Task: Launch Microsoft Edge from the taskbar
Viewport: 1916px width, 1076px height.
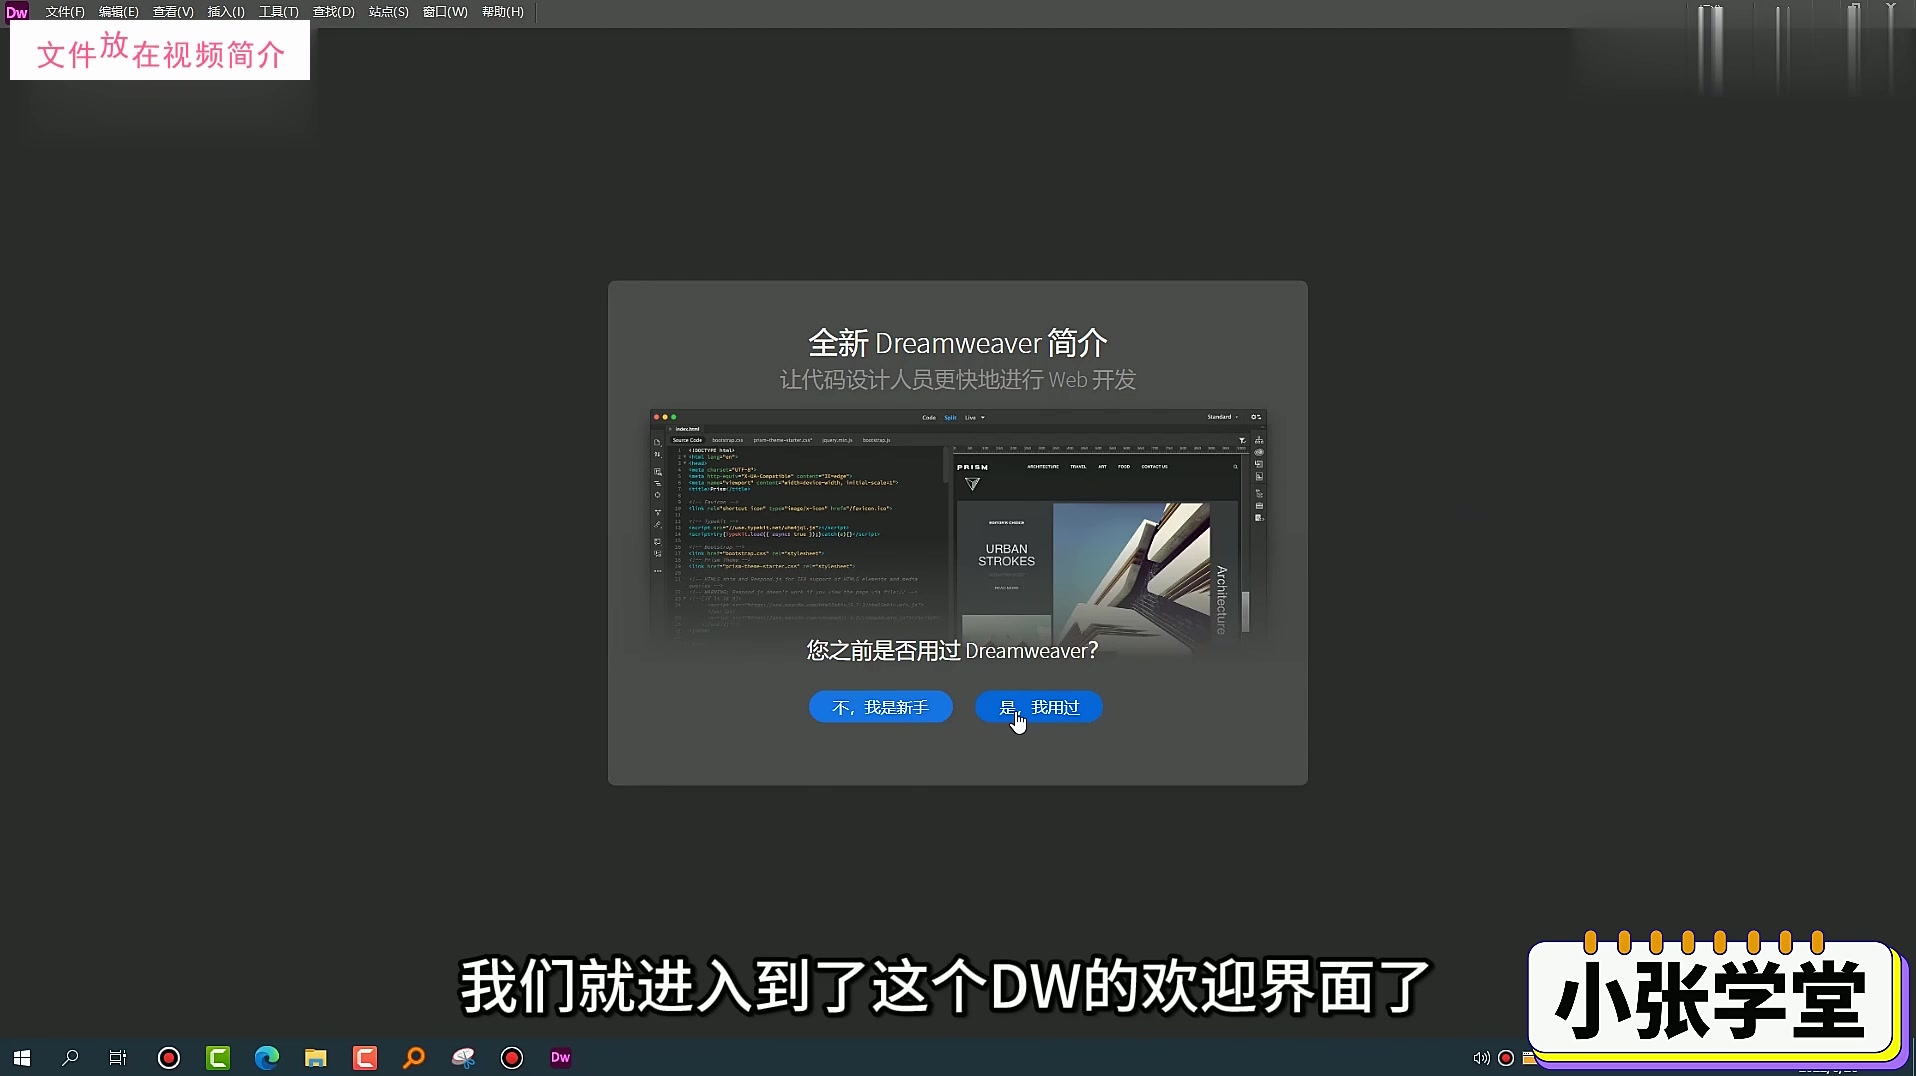Action: [267, 1057]
